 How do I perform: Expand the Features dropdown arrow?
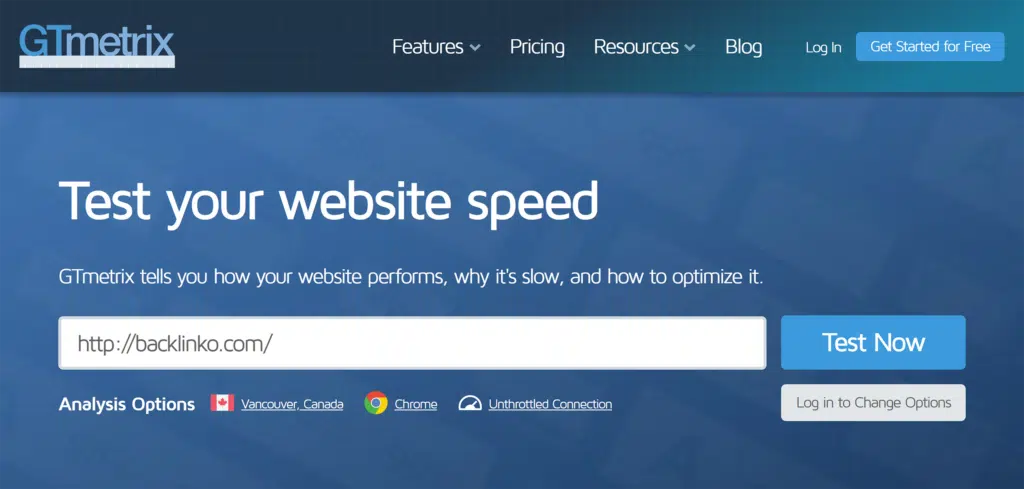coord(475,48)
